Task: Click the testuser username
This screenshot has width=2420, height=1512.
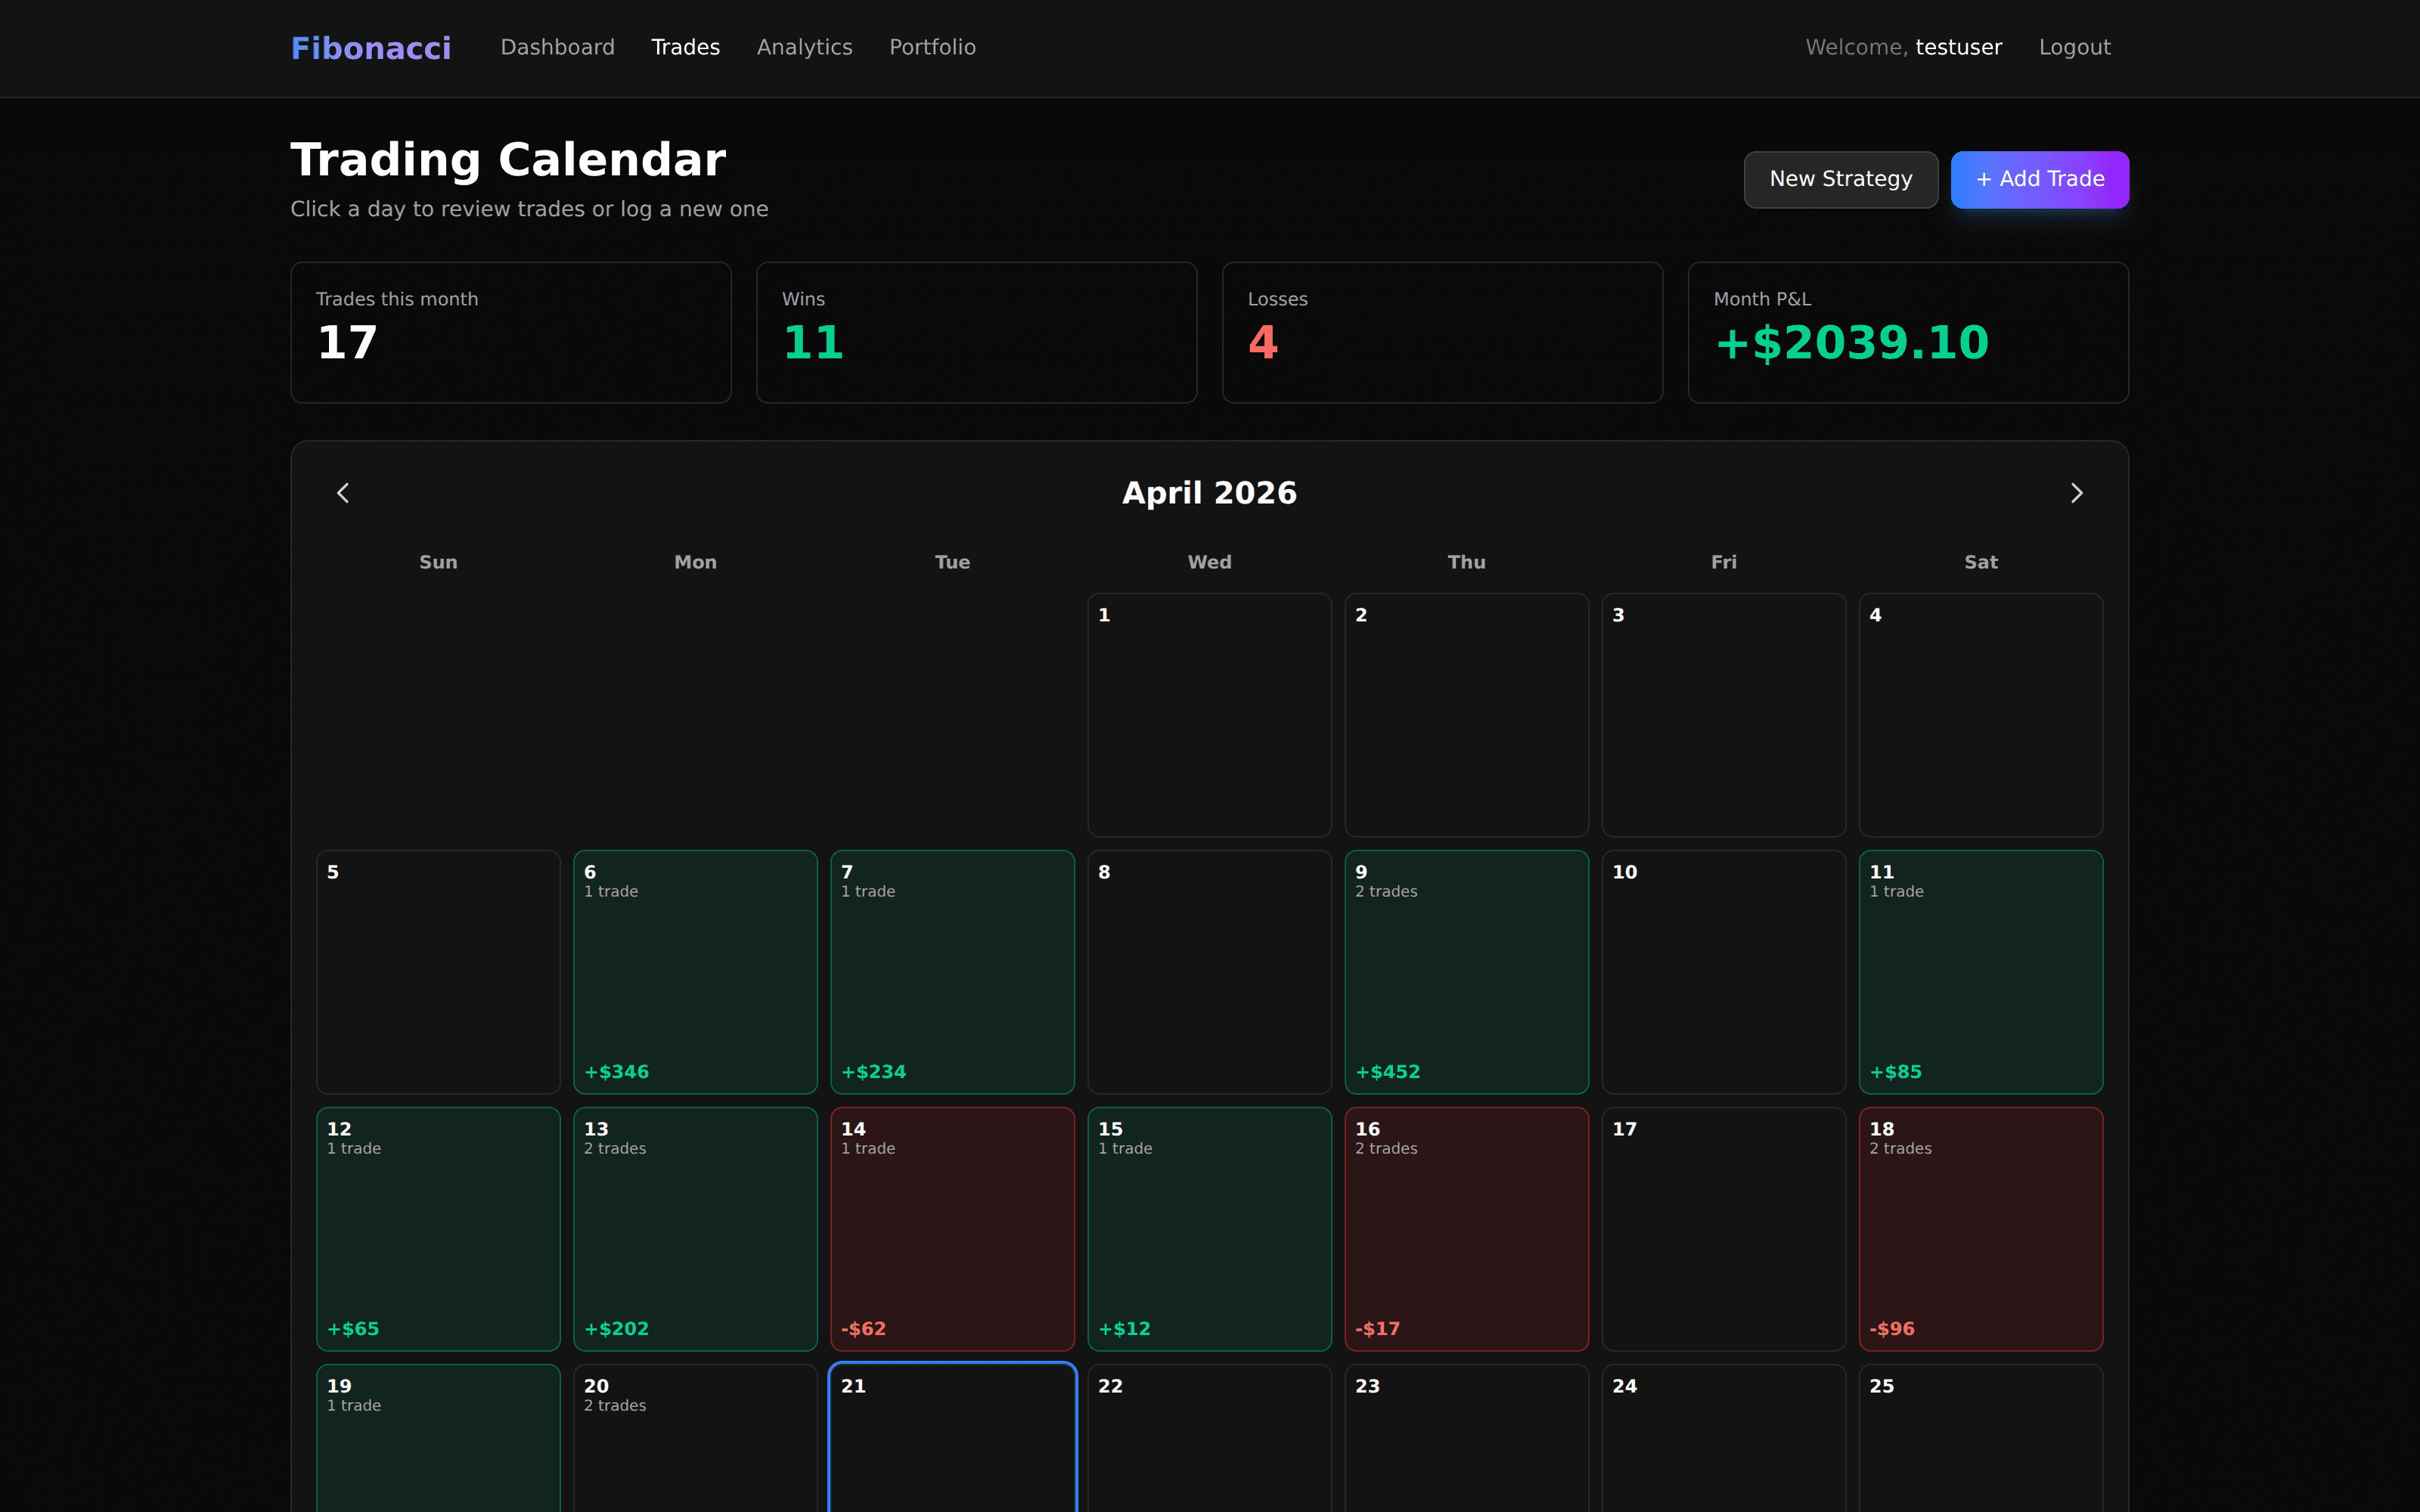Action: tap(1958, 47)
